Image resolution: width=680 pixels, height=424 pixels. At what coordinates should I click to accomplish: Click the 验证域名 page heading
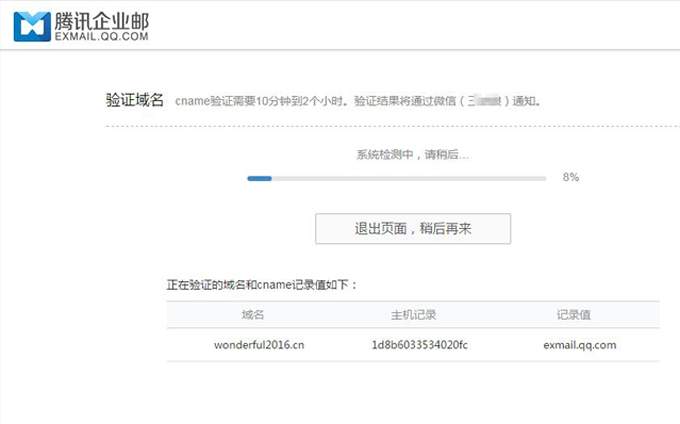[135, 101]
